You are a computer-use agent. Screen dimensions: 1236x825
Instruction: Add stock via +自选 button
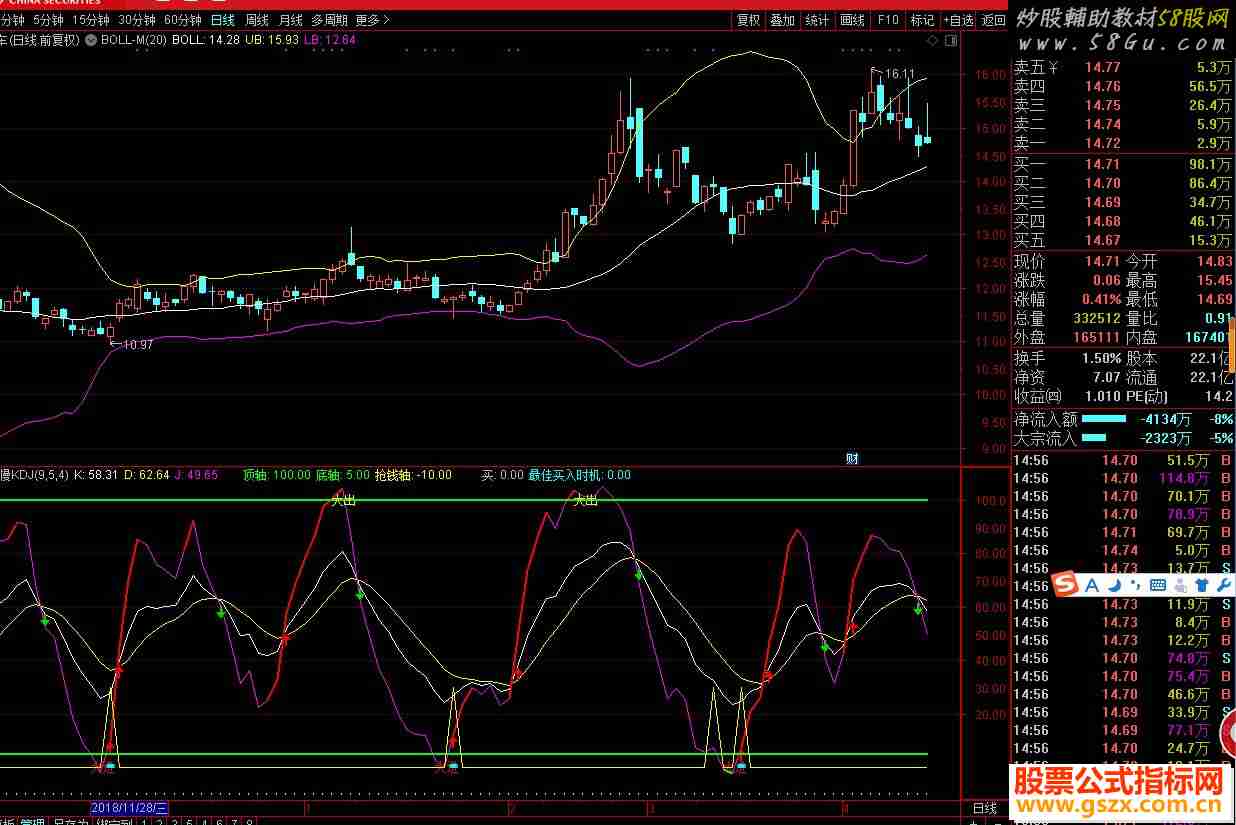(958, 19)
